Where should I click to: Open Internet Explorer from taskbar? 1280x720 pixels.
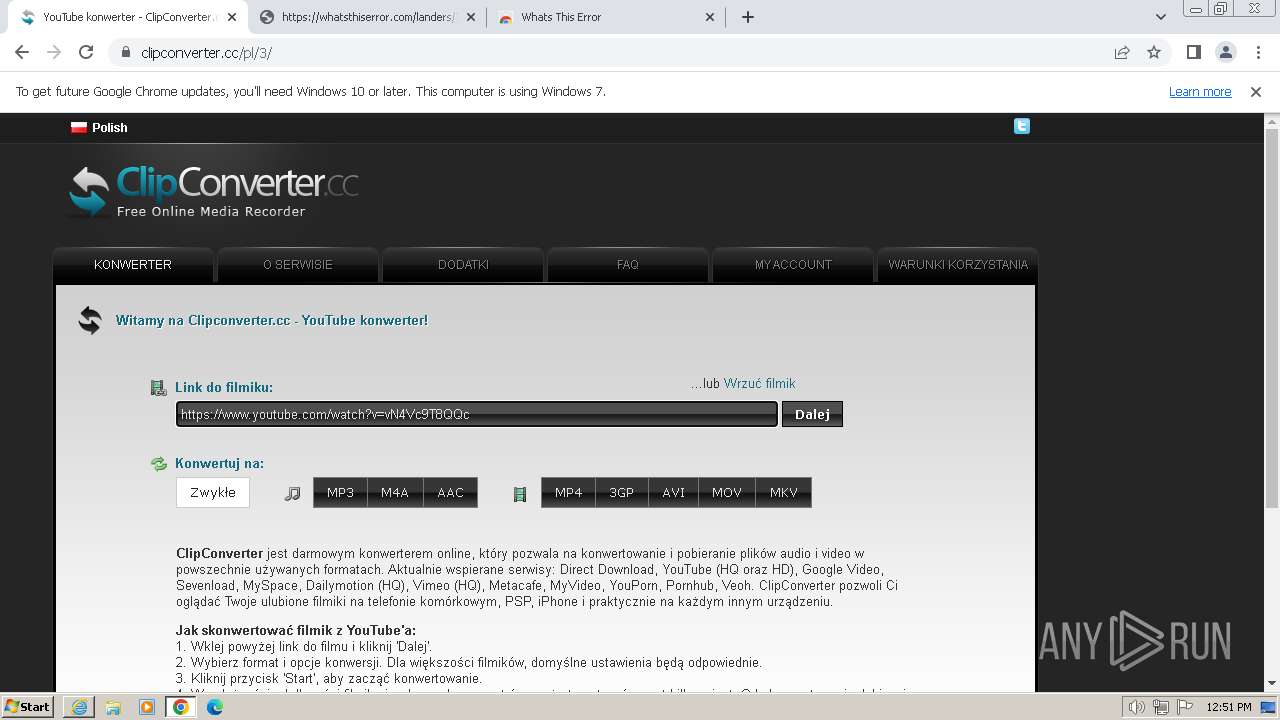tap(79, 707)
